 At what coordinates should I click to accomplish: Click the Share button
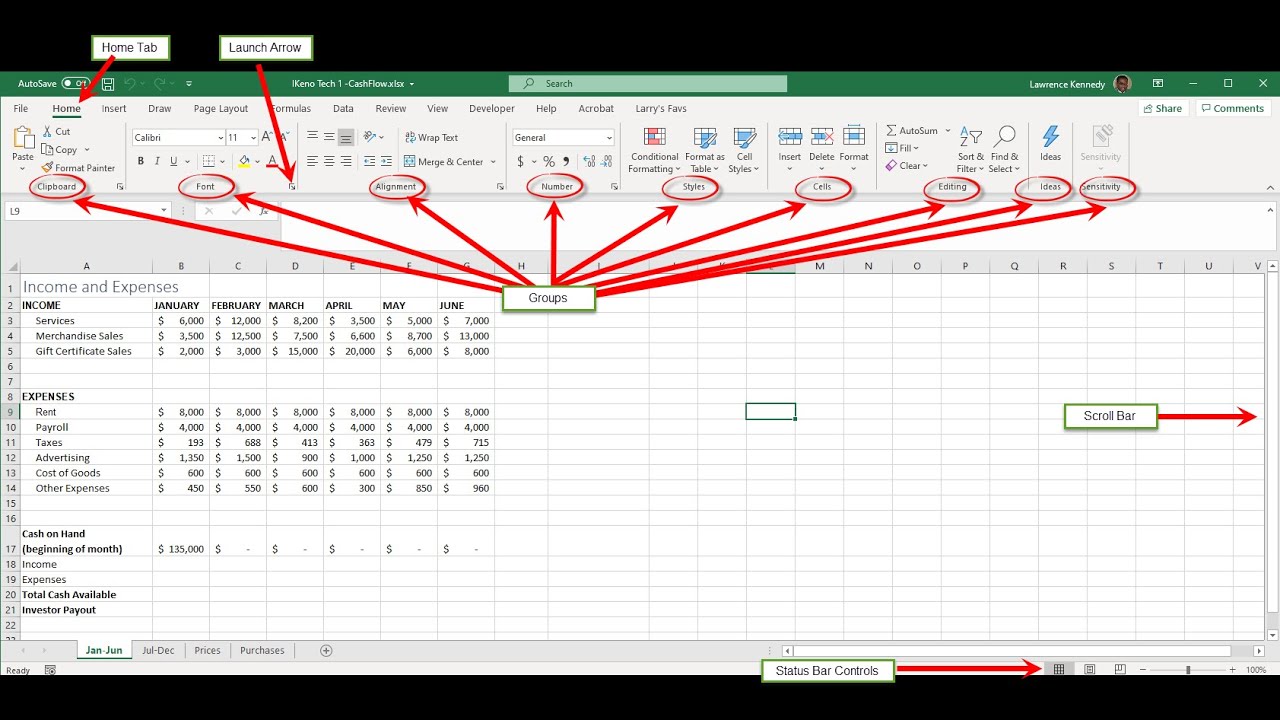pos(1162,109)
